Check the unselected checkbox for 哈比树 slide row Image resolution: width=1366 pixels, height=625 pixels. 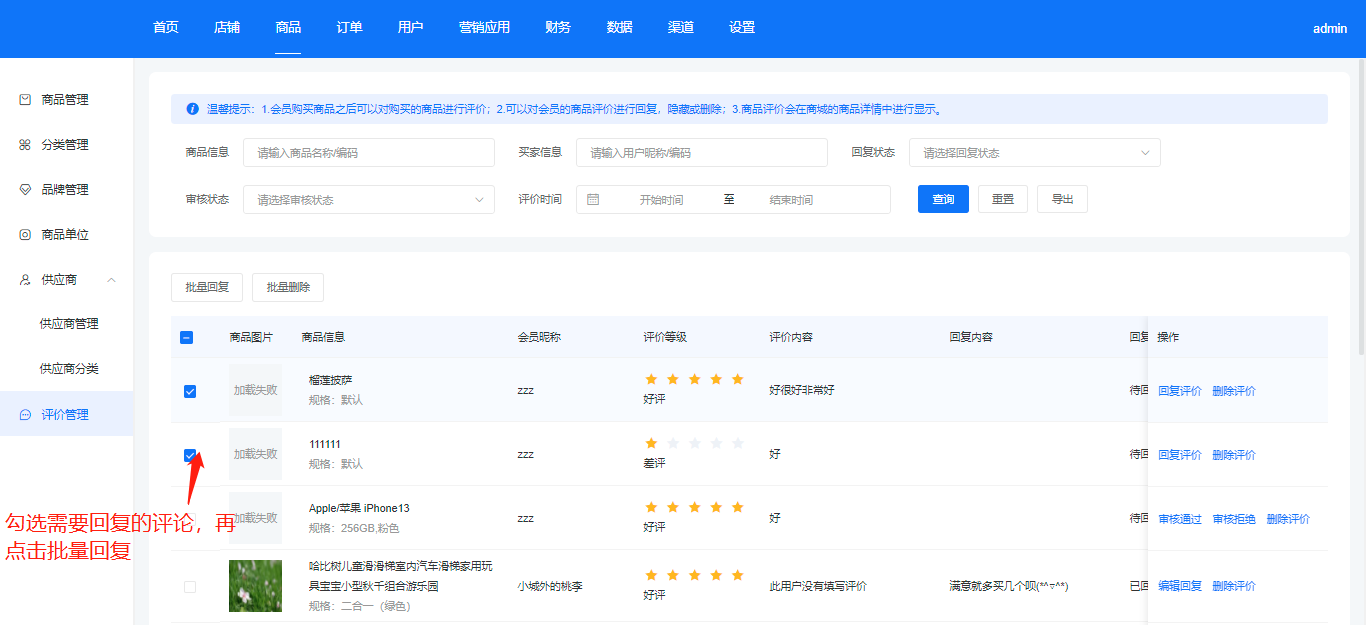pyautogui.click(x=190, y=587)
